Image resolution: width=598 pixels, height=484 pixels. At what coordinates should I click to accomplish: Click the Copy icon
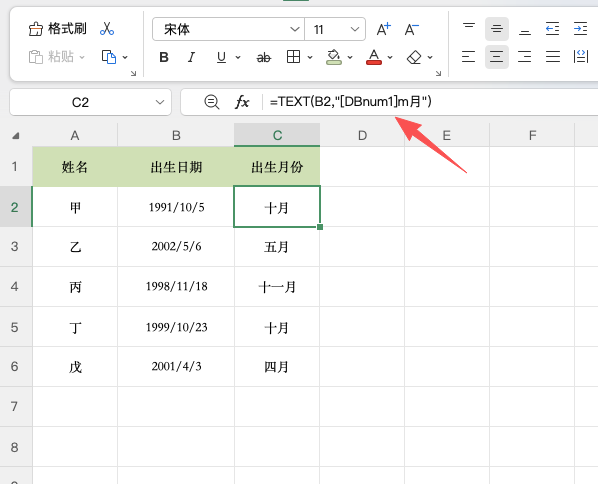coord(109,57)
